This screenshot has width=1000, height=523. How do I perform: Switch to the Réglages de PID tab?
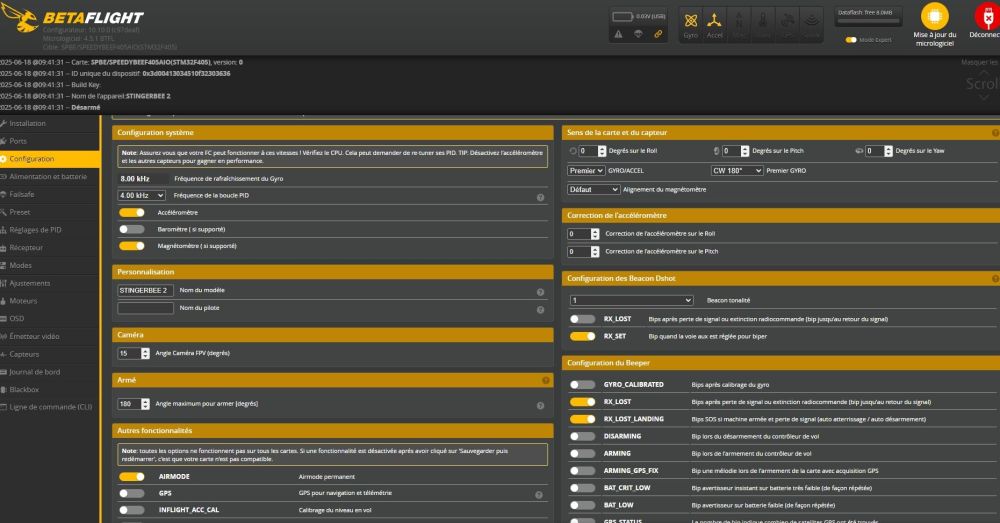pyautogui.click(x=36, y=229)
